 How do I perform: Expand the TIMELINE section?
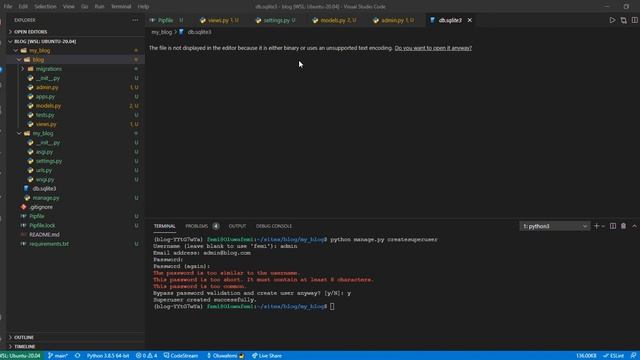point(76,347)
